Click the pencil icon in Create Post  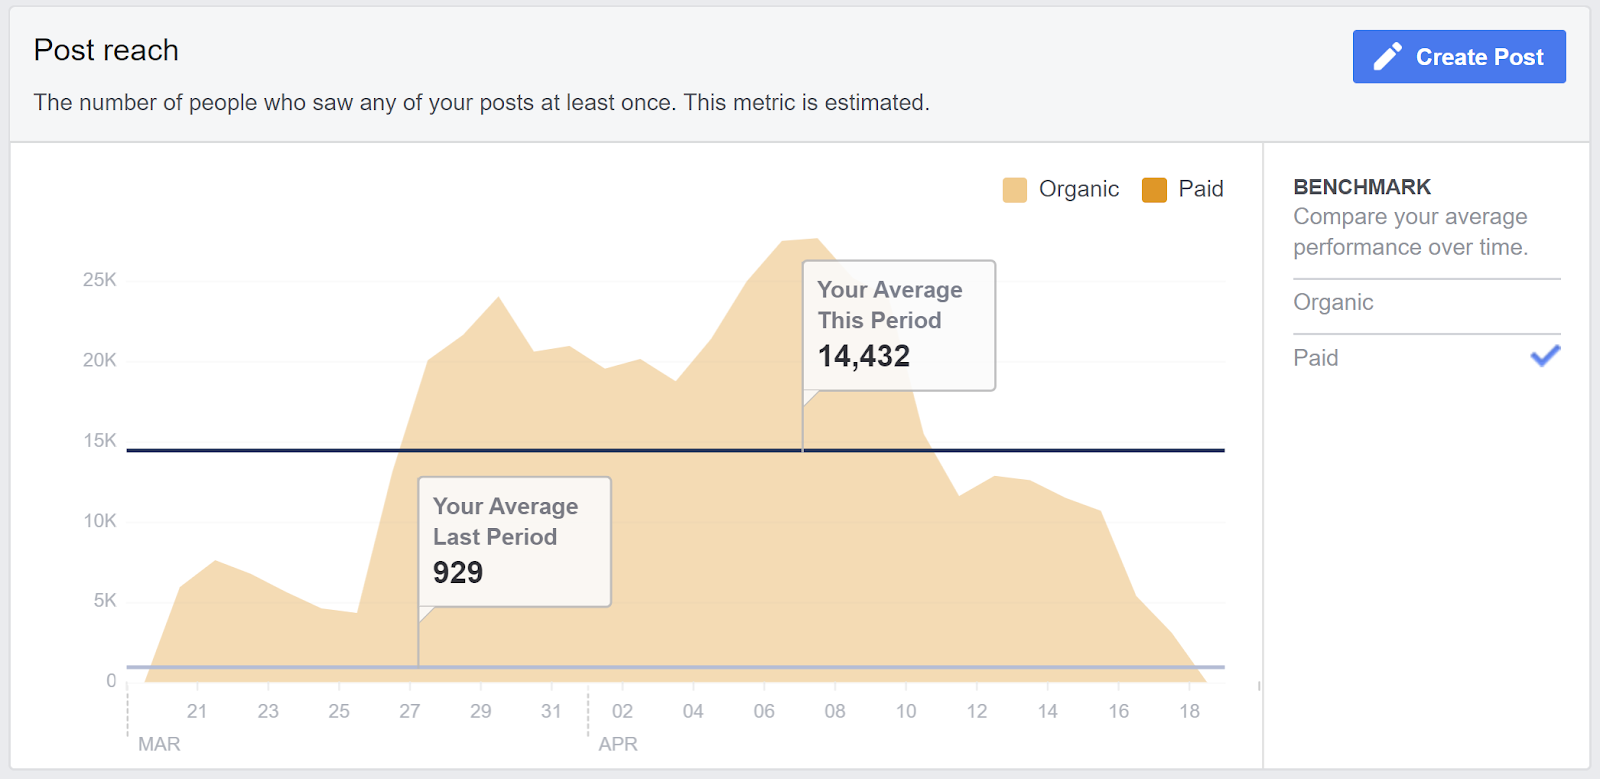point(1387,56)
